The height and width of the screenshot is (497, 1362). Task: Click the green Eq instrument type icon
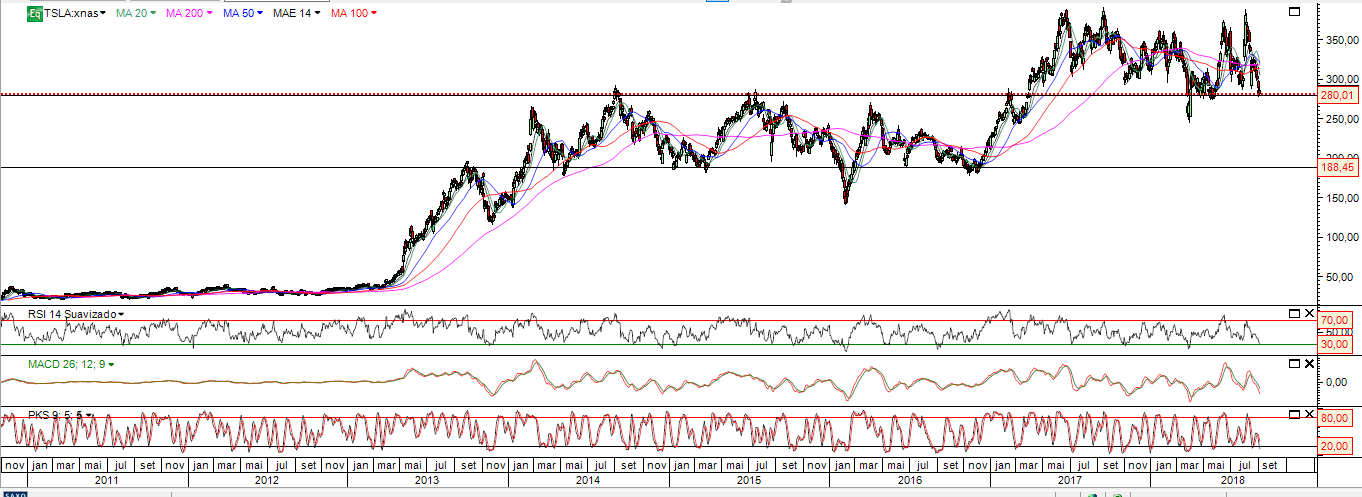coord(34,14)
